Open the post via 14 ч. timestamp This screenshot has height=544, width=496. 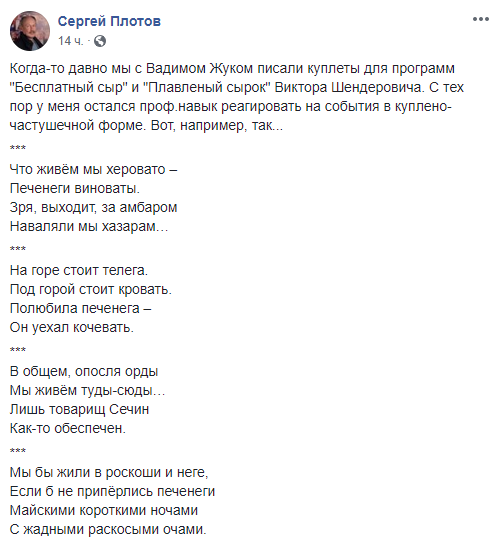tap(71, 41)
